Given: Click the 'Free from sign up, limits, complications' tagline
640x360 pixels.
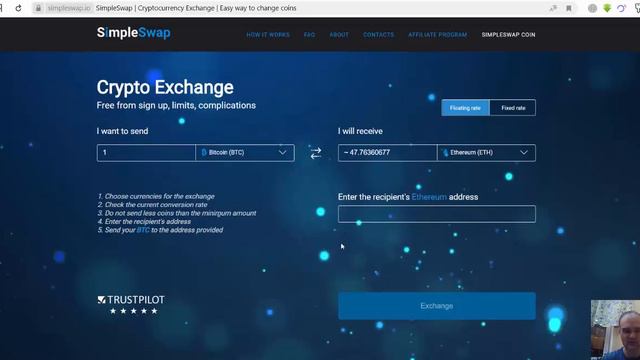Looking at the screenshot, I should (x=176, y=105).
